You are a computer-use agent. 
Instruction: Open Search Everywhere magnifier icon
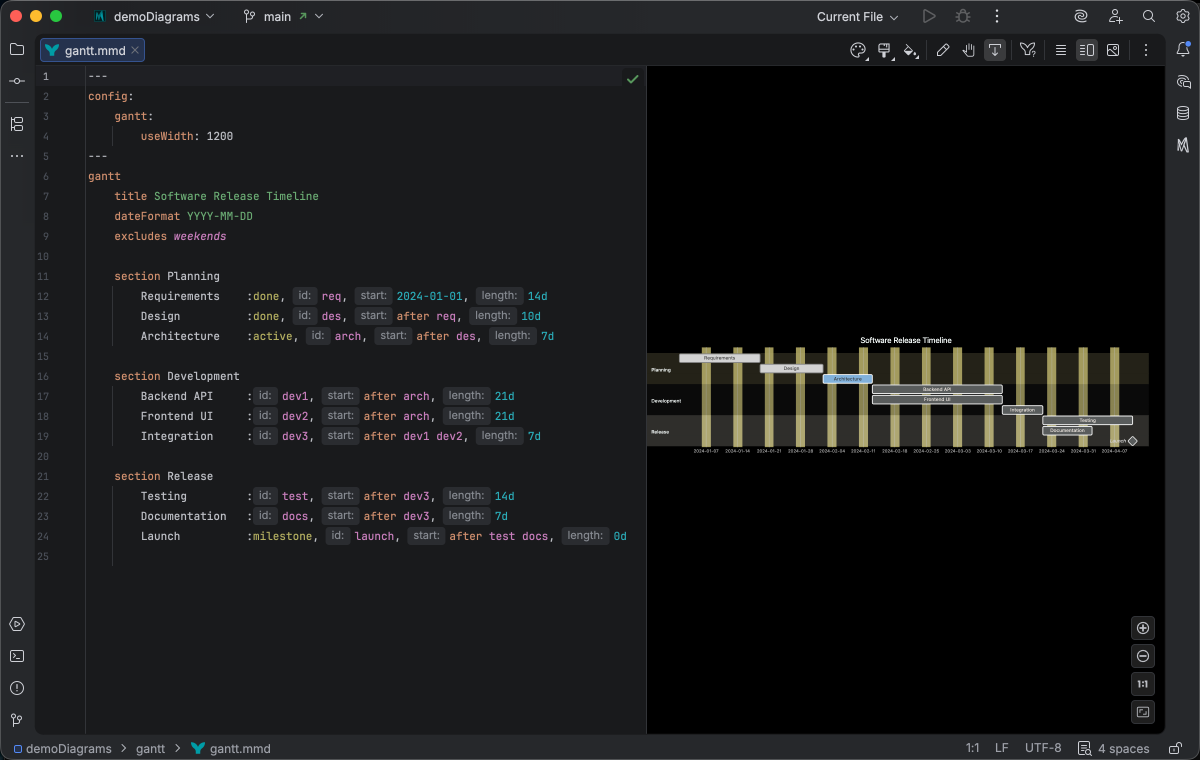(x=1149, y=16)
